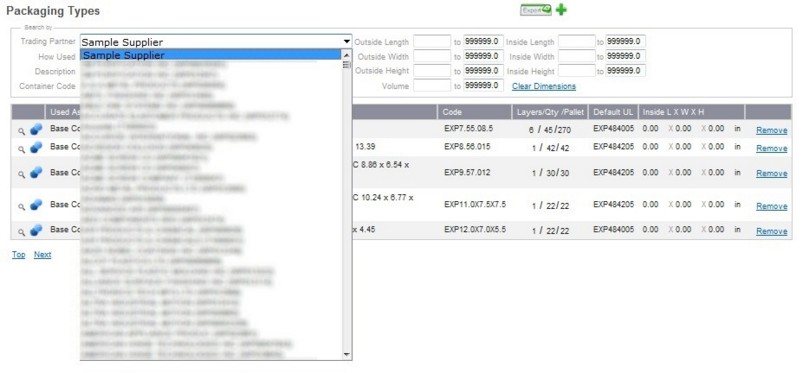Remove the EXP11.0X7.5X7.5 packaging type

coord(772,206)
